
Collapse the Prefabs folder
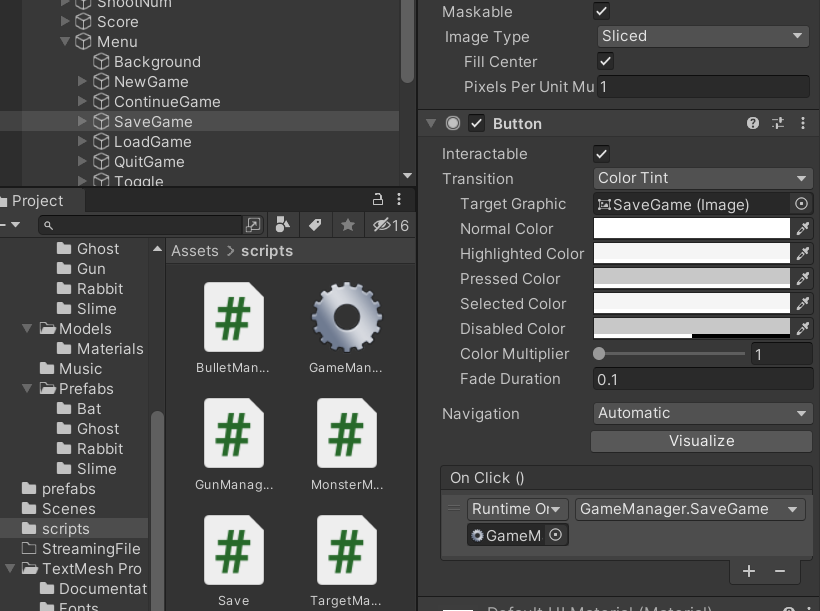point(27,389)
